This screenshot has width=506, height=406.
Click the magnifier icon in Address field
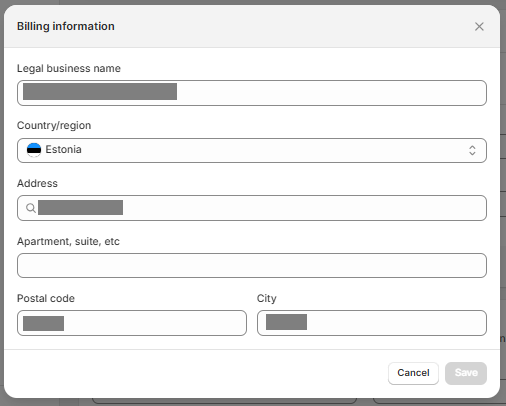click(31, 208)
